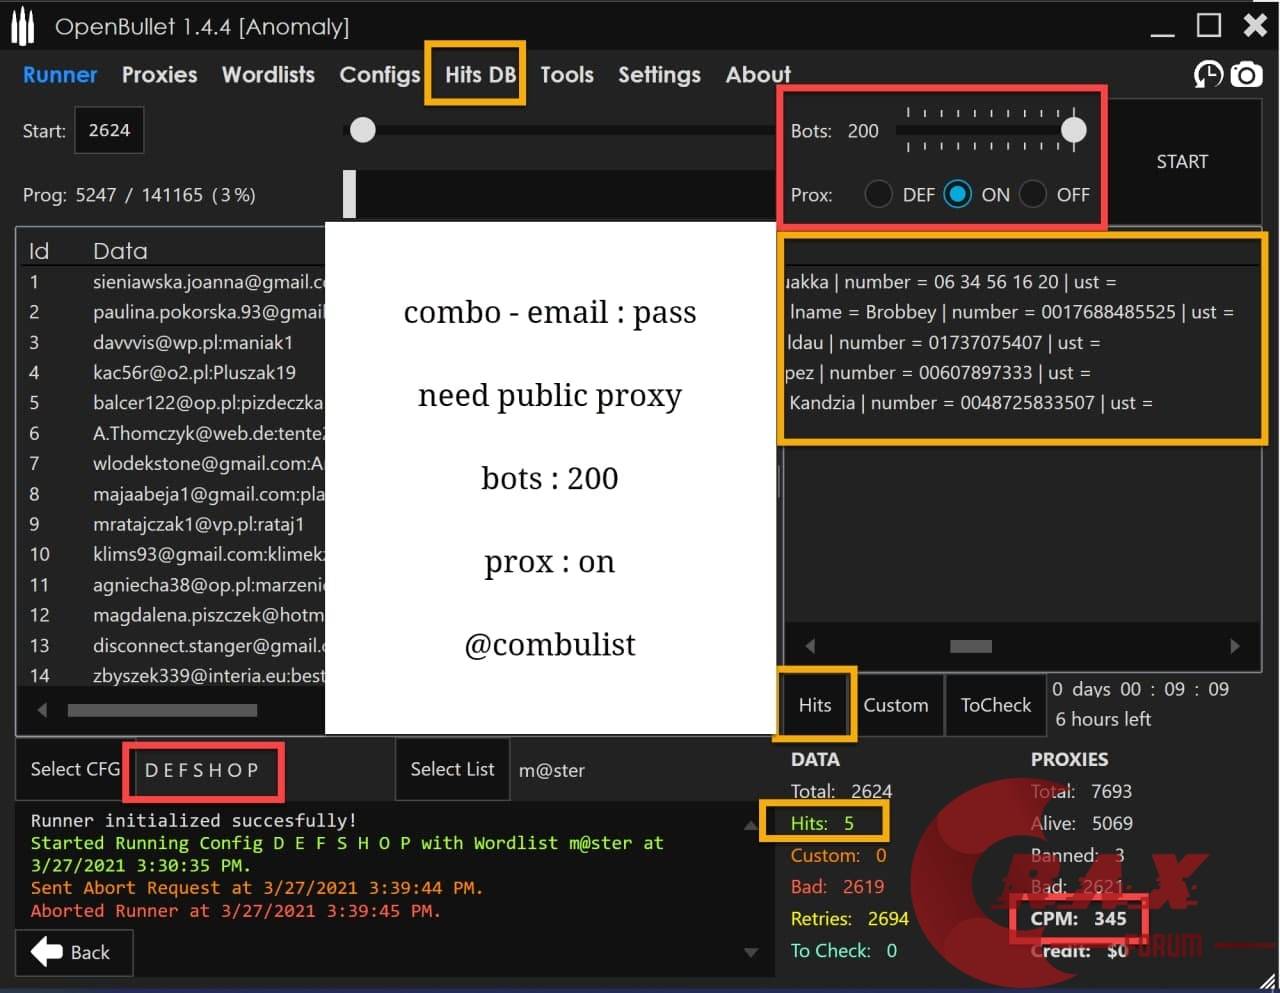
Task: Click the Prog 5247 / 141165 text
Action: coord(139,195)
